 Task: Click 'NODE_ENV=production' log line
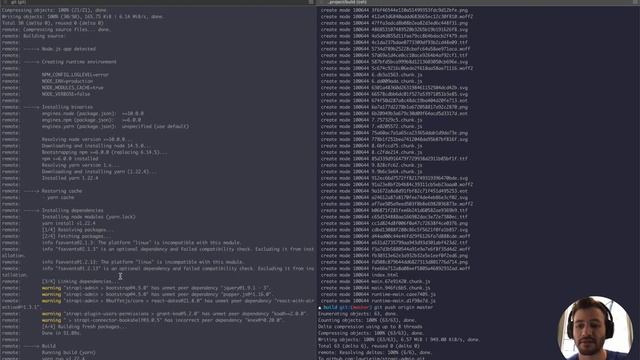[x=67, y=81]
